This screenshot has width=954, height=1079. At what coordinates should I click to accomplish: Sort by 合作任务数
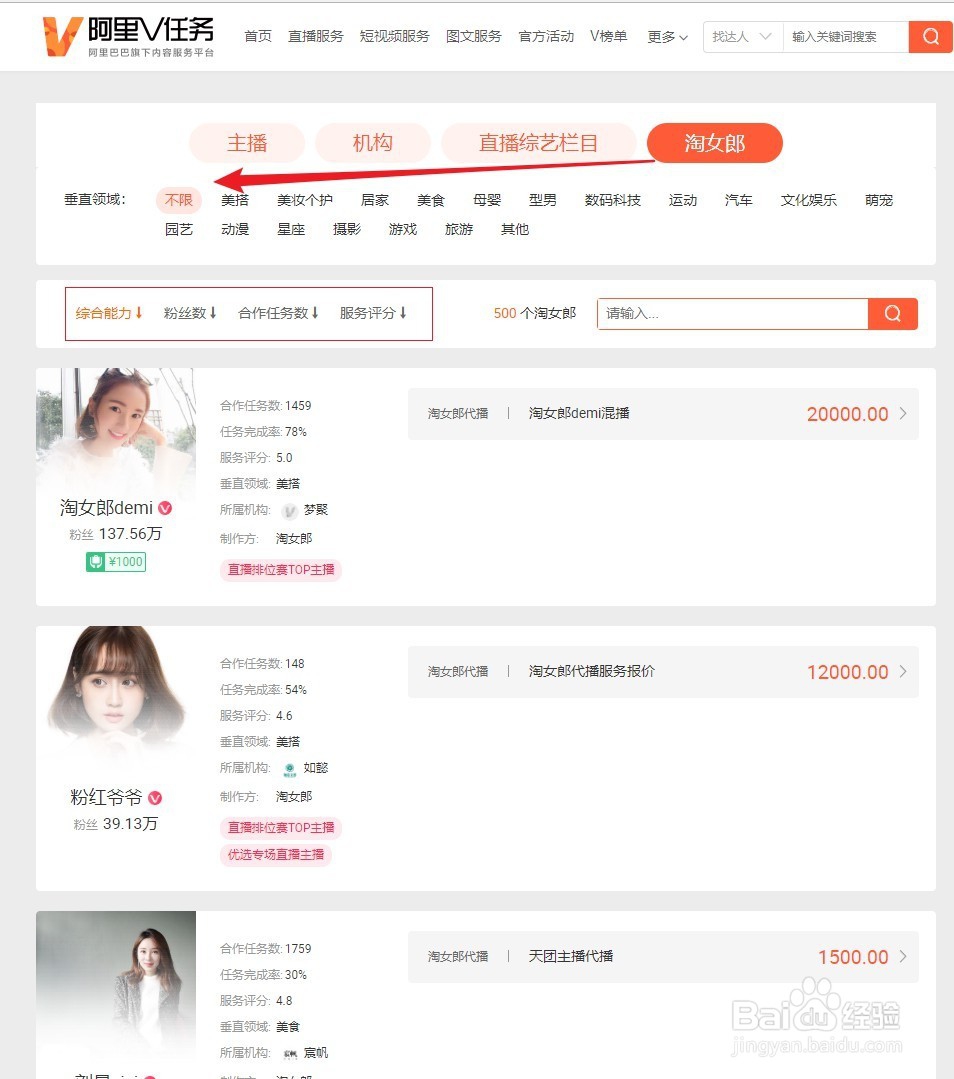[x=278, y=313]
